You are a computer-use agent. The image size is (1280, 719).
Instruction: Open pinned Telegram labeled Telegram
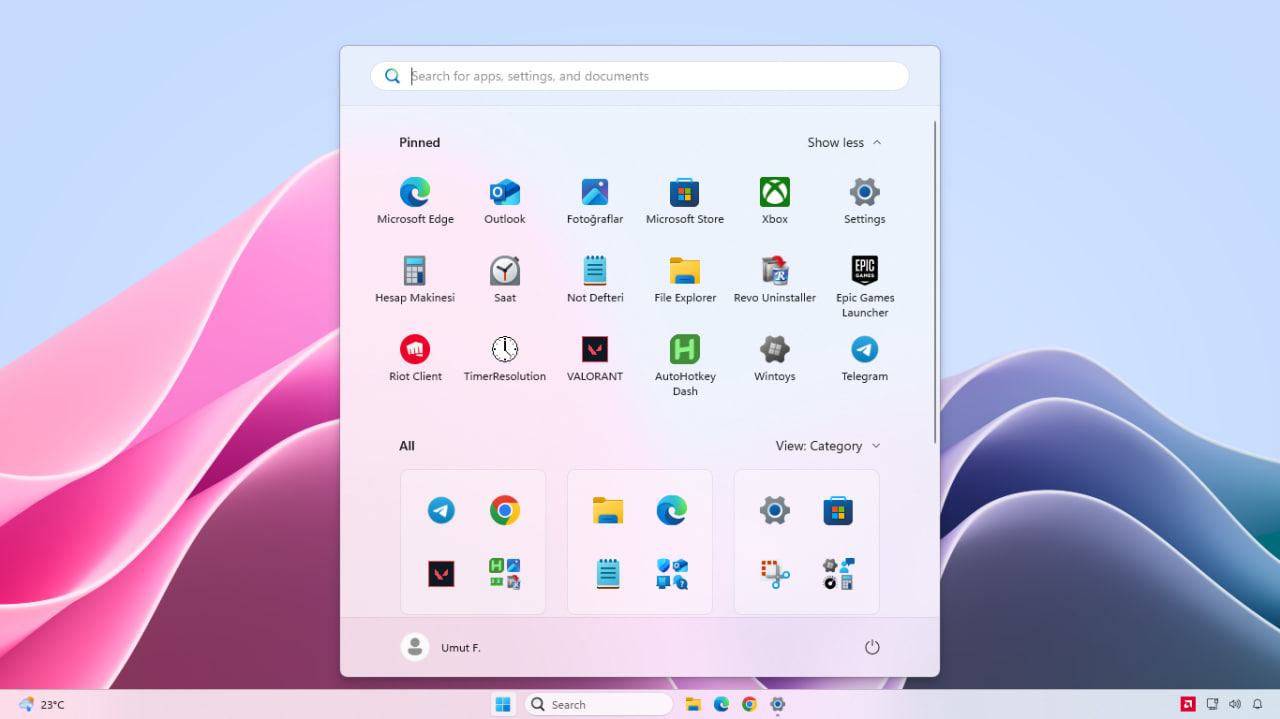tap(865, 359)
